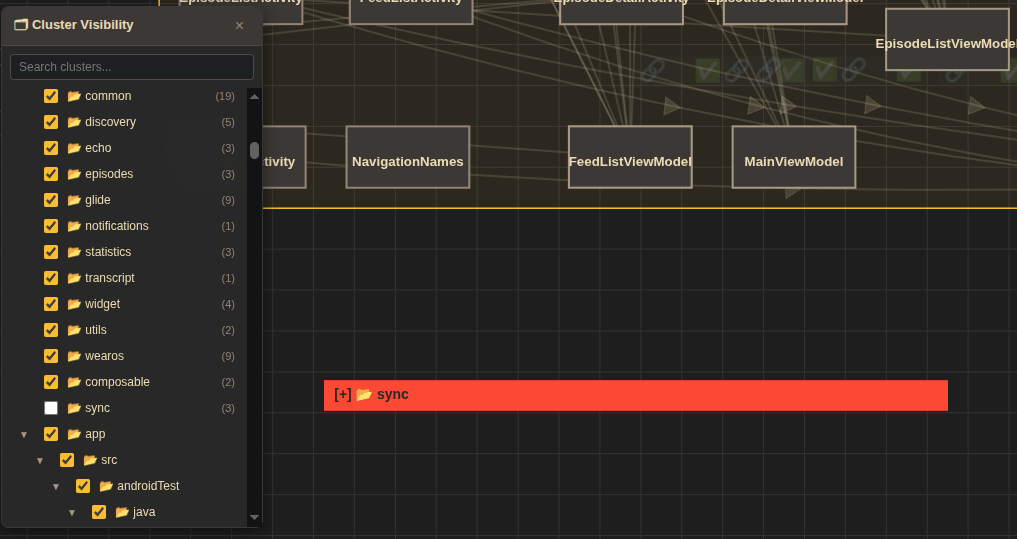The height and width of the screenshot is (539, 1017).
Task: Click the widget folder icon
Action: [x=74, y=304]
